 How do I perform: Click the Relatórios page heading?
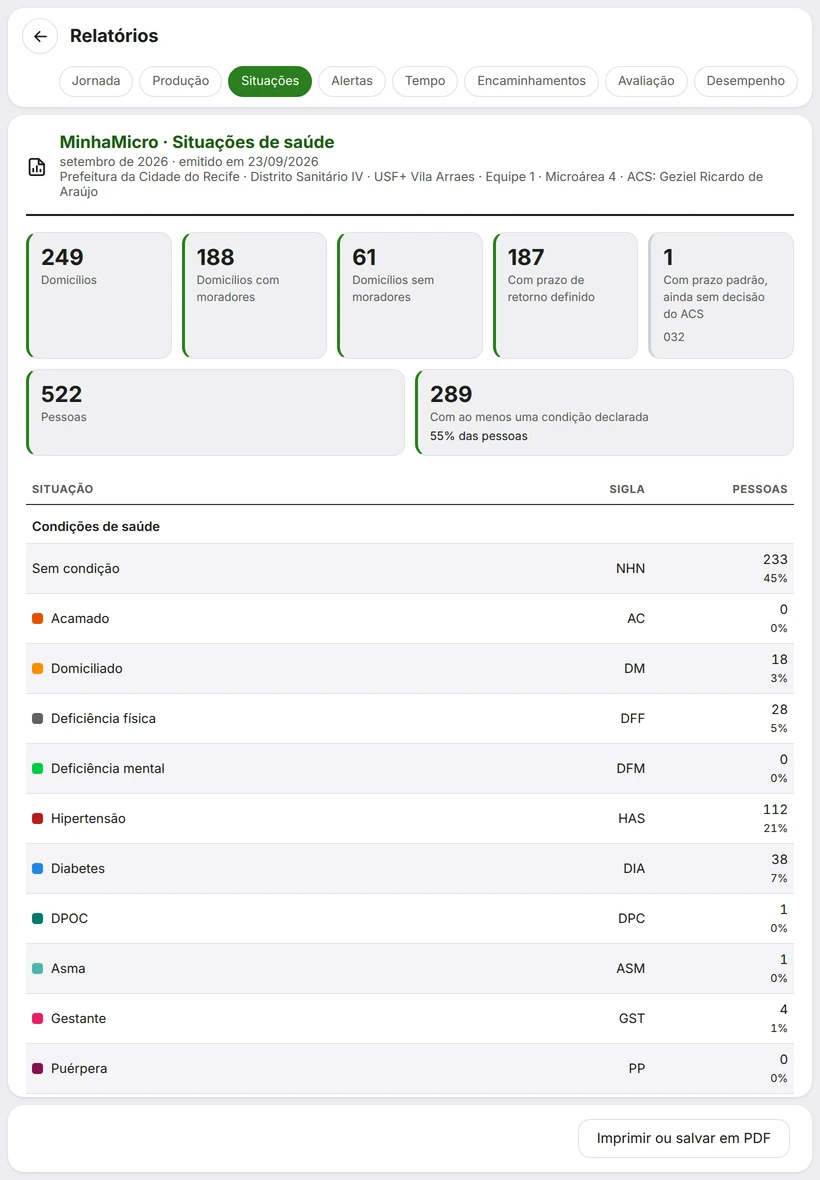114,36
